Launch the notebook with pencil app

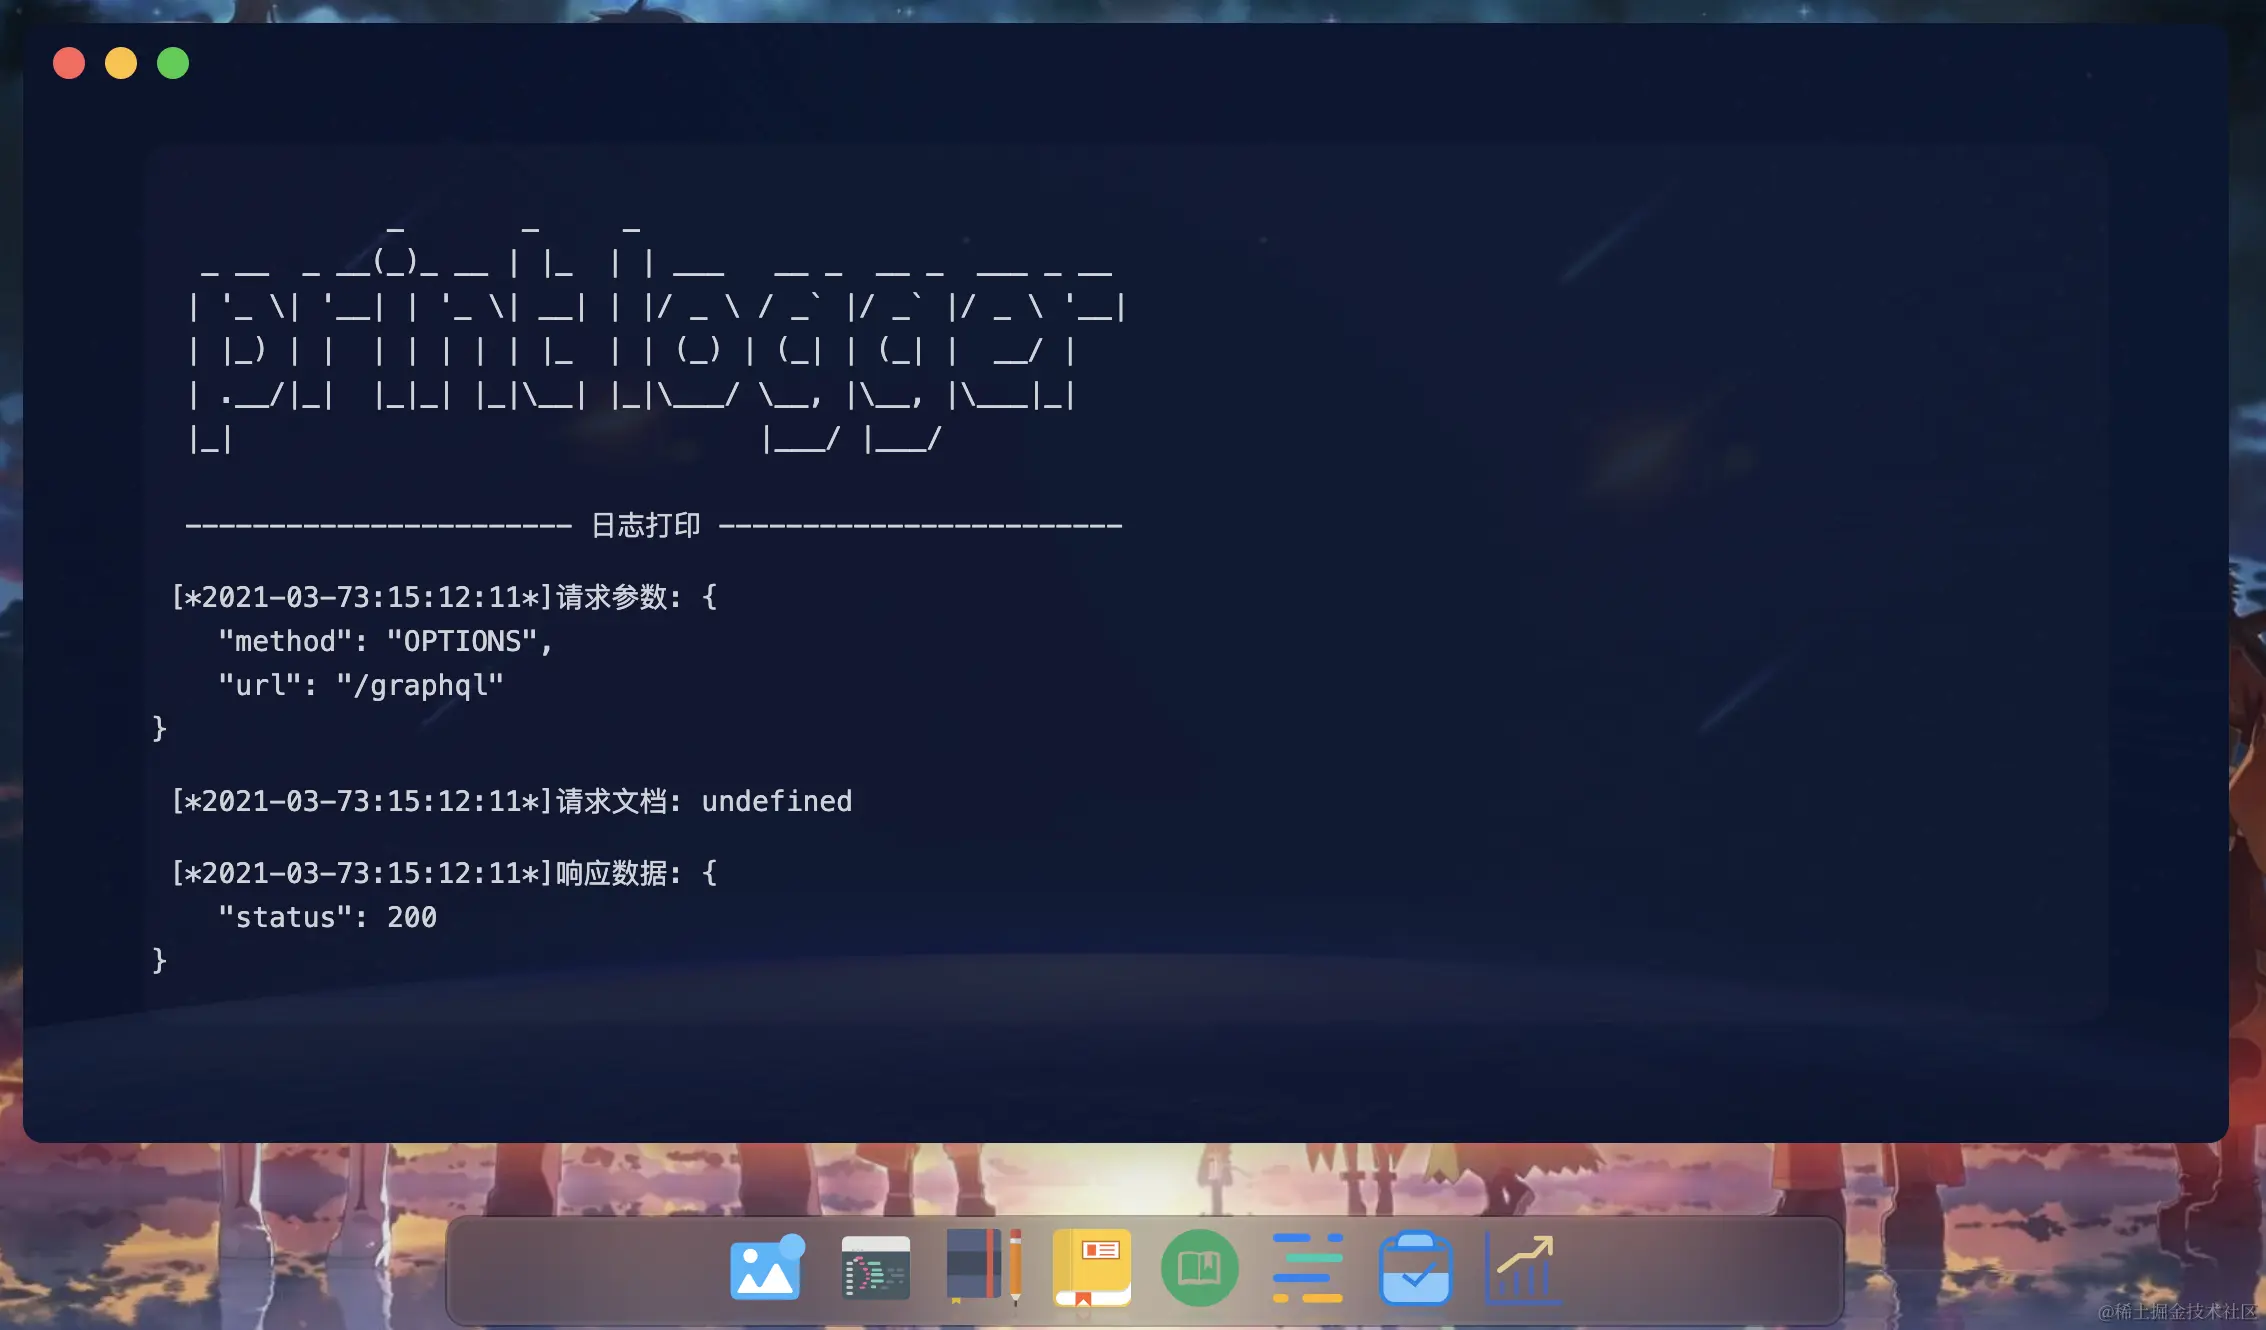(x=983, y=1267)
